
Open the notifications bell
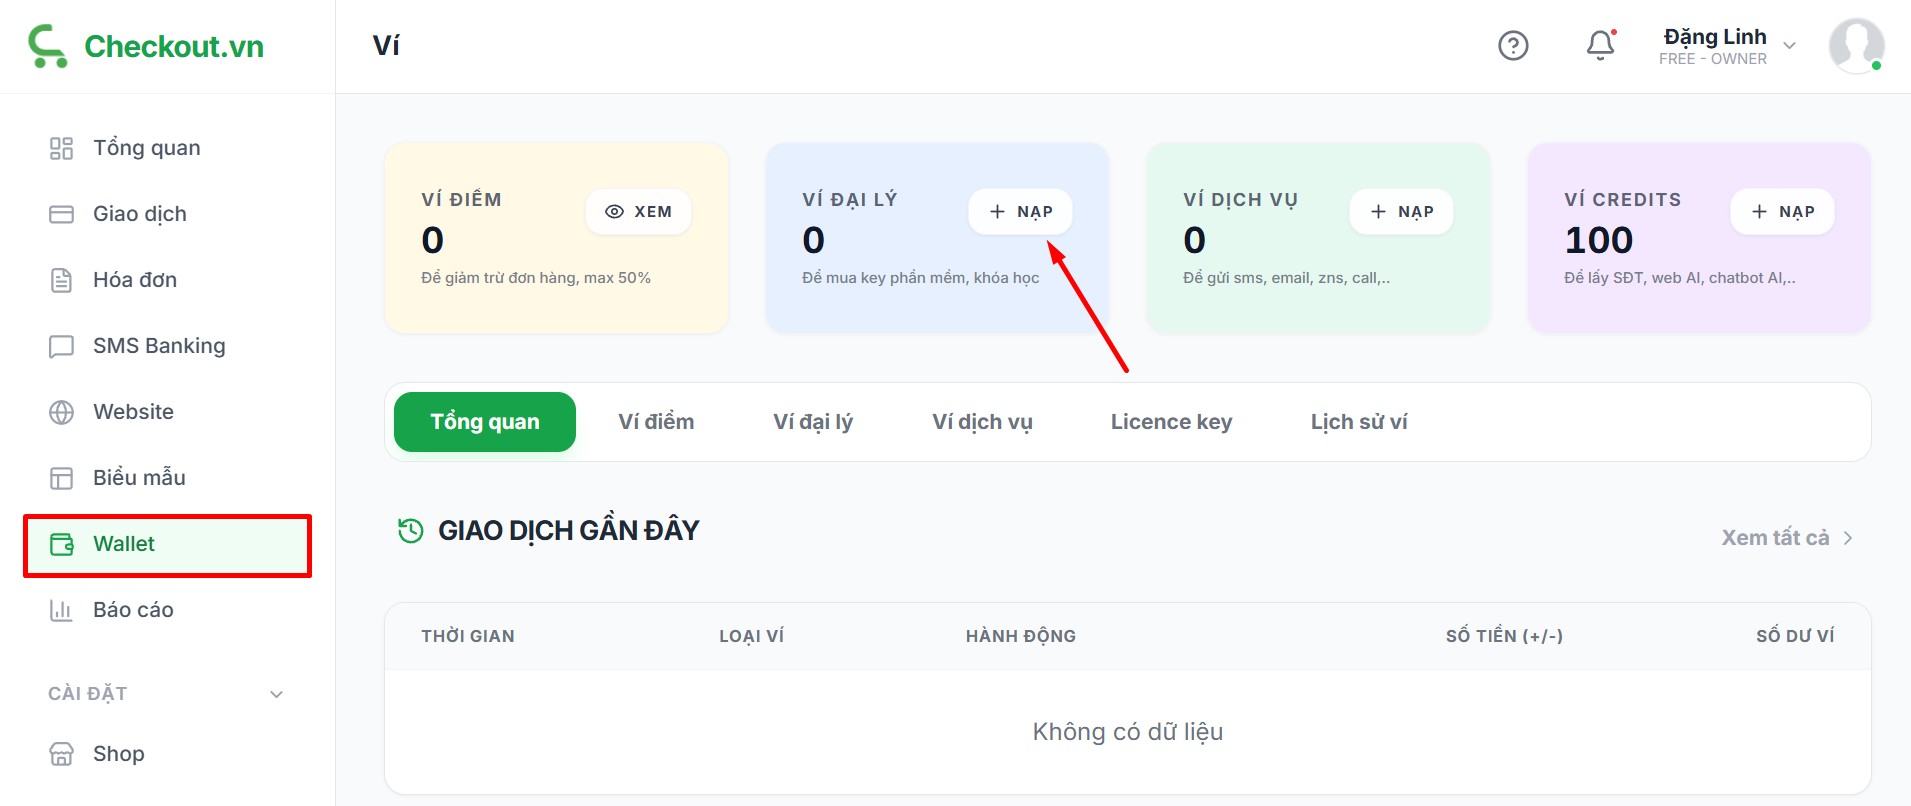tap(1600, 46)
